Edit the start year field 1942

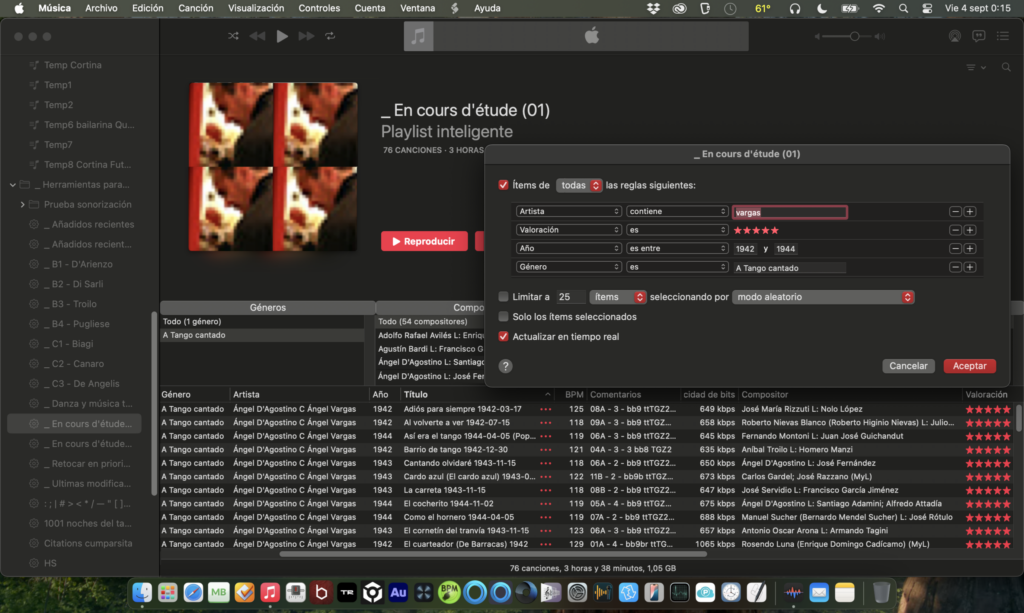coord(744,249)
